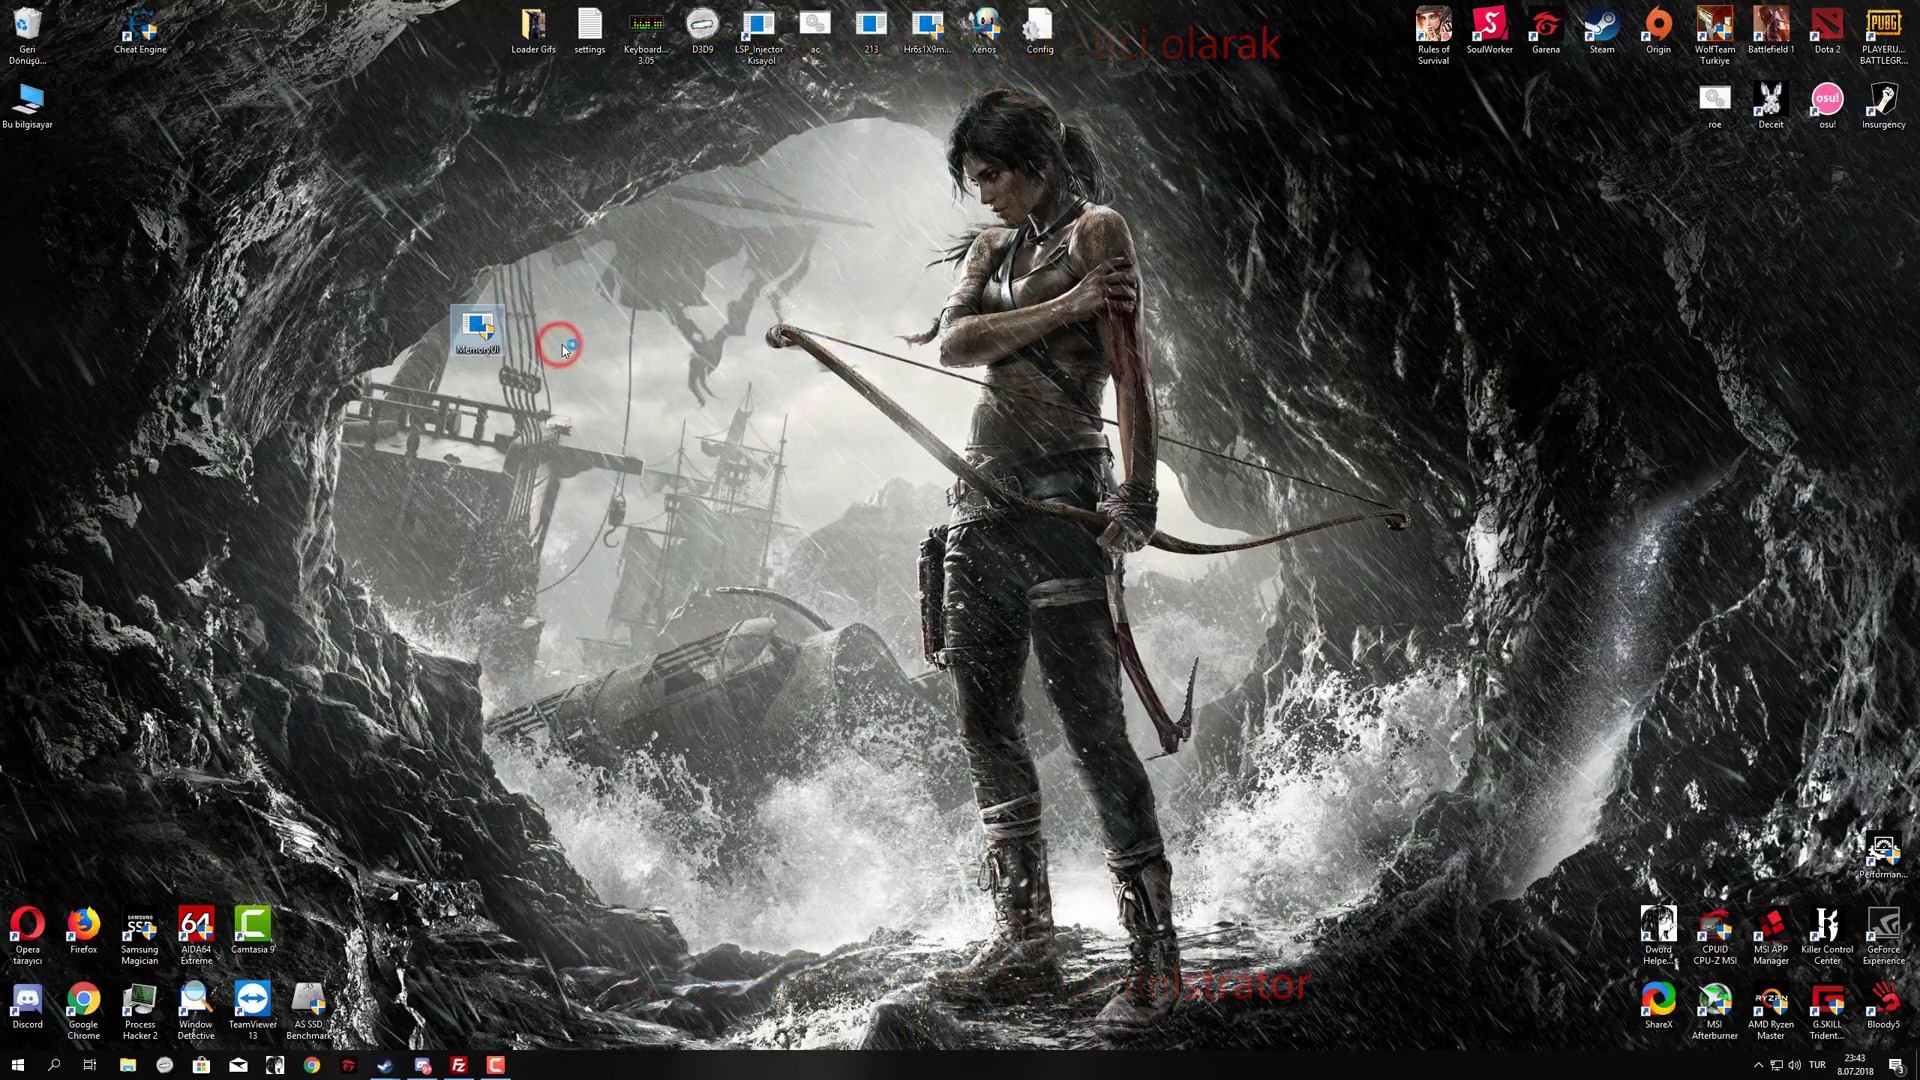This screenshot has width=1920, height=1080.
Task: Launch SoulWorker from the desktop
Action: click(x=1489, y=32)
